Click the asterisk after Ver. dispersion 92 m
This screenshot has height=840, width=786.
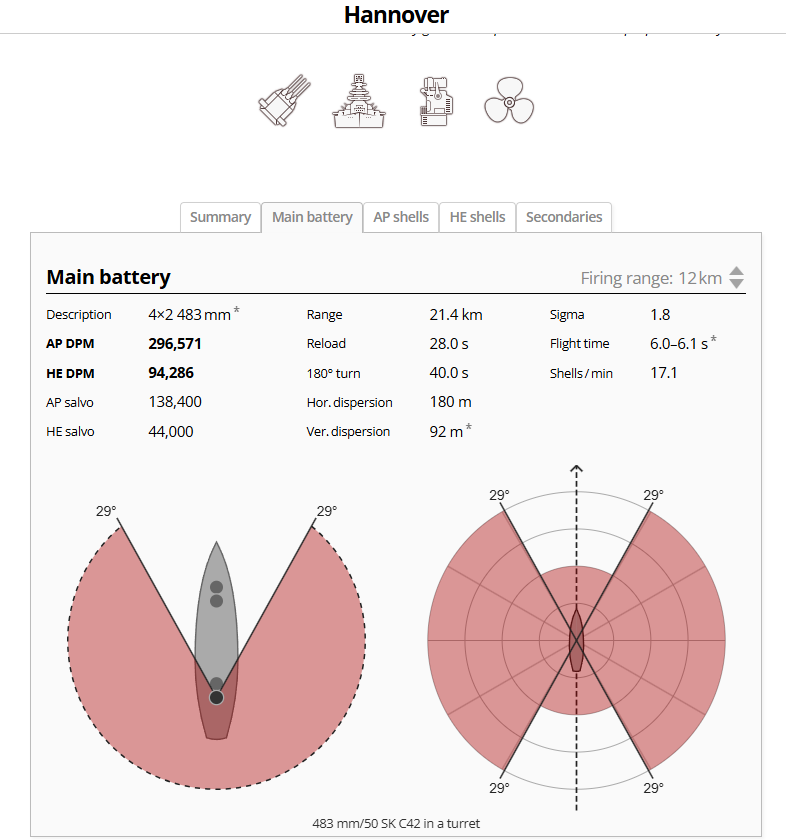(x=469, y=429)
